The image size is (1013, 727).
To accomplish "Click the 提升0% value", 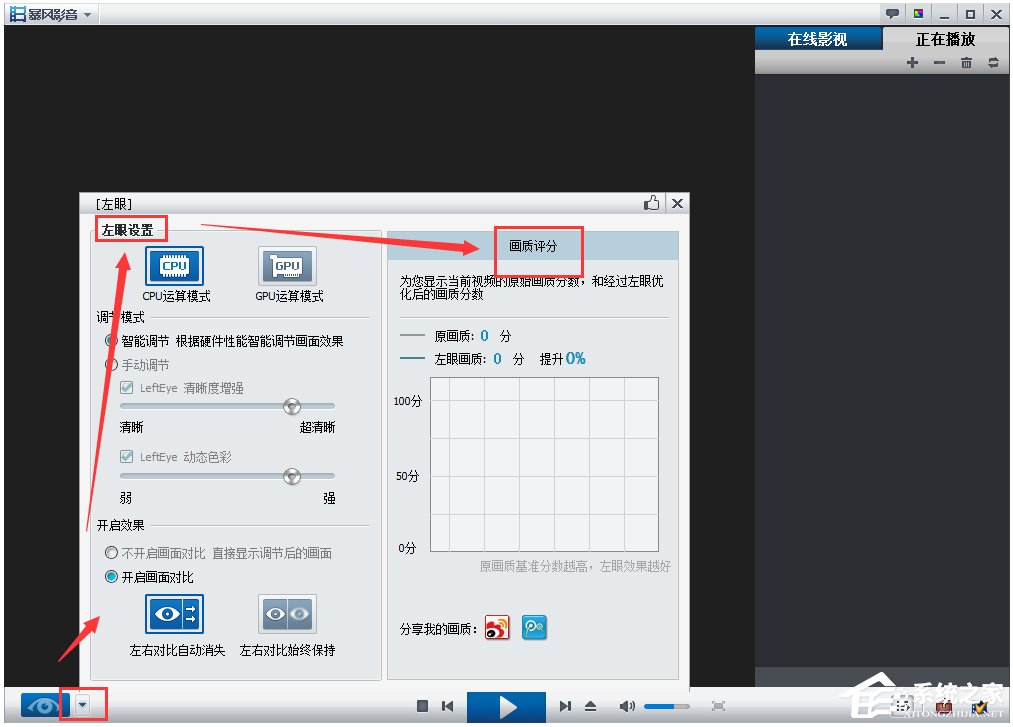I will [563, 359].
